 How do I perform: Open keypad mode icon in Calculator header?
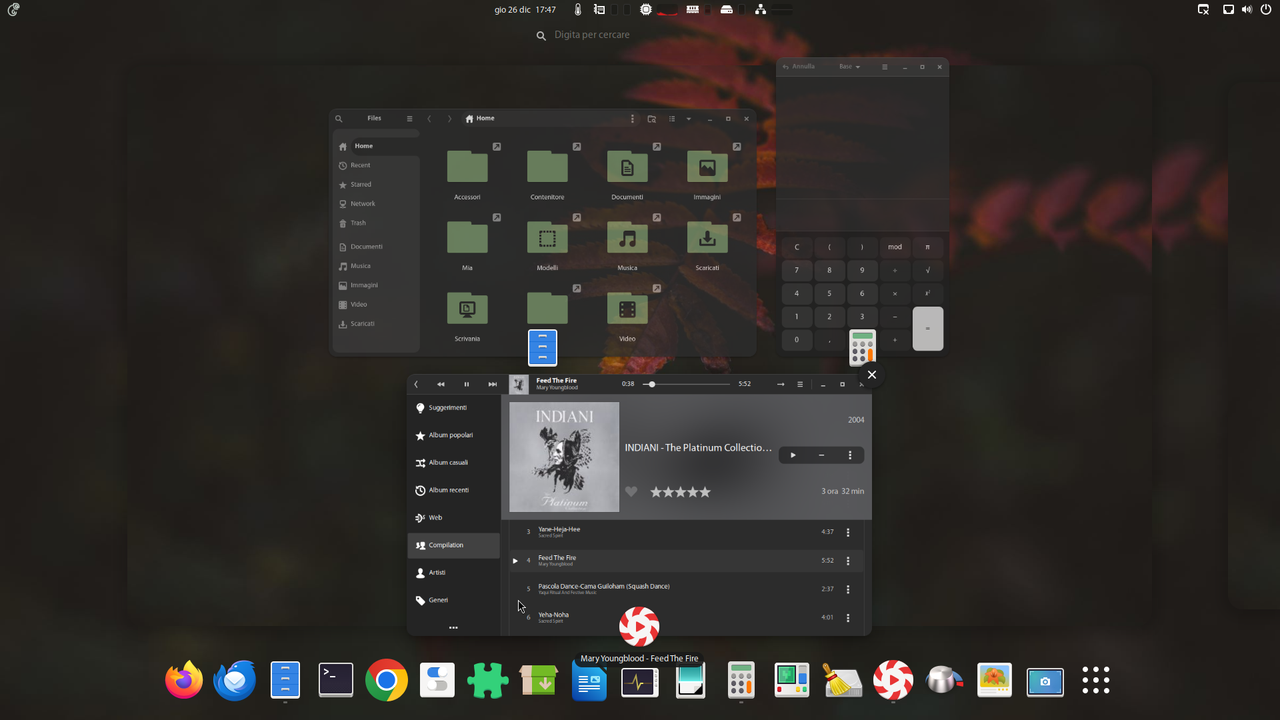884,66
